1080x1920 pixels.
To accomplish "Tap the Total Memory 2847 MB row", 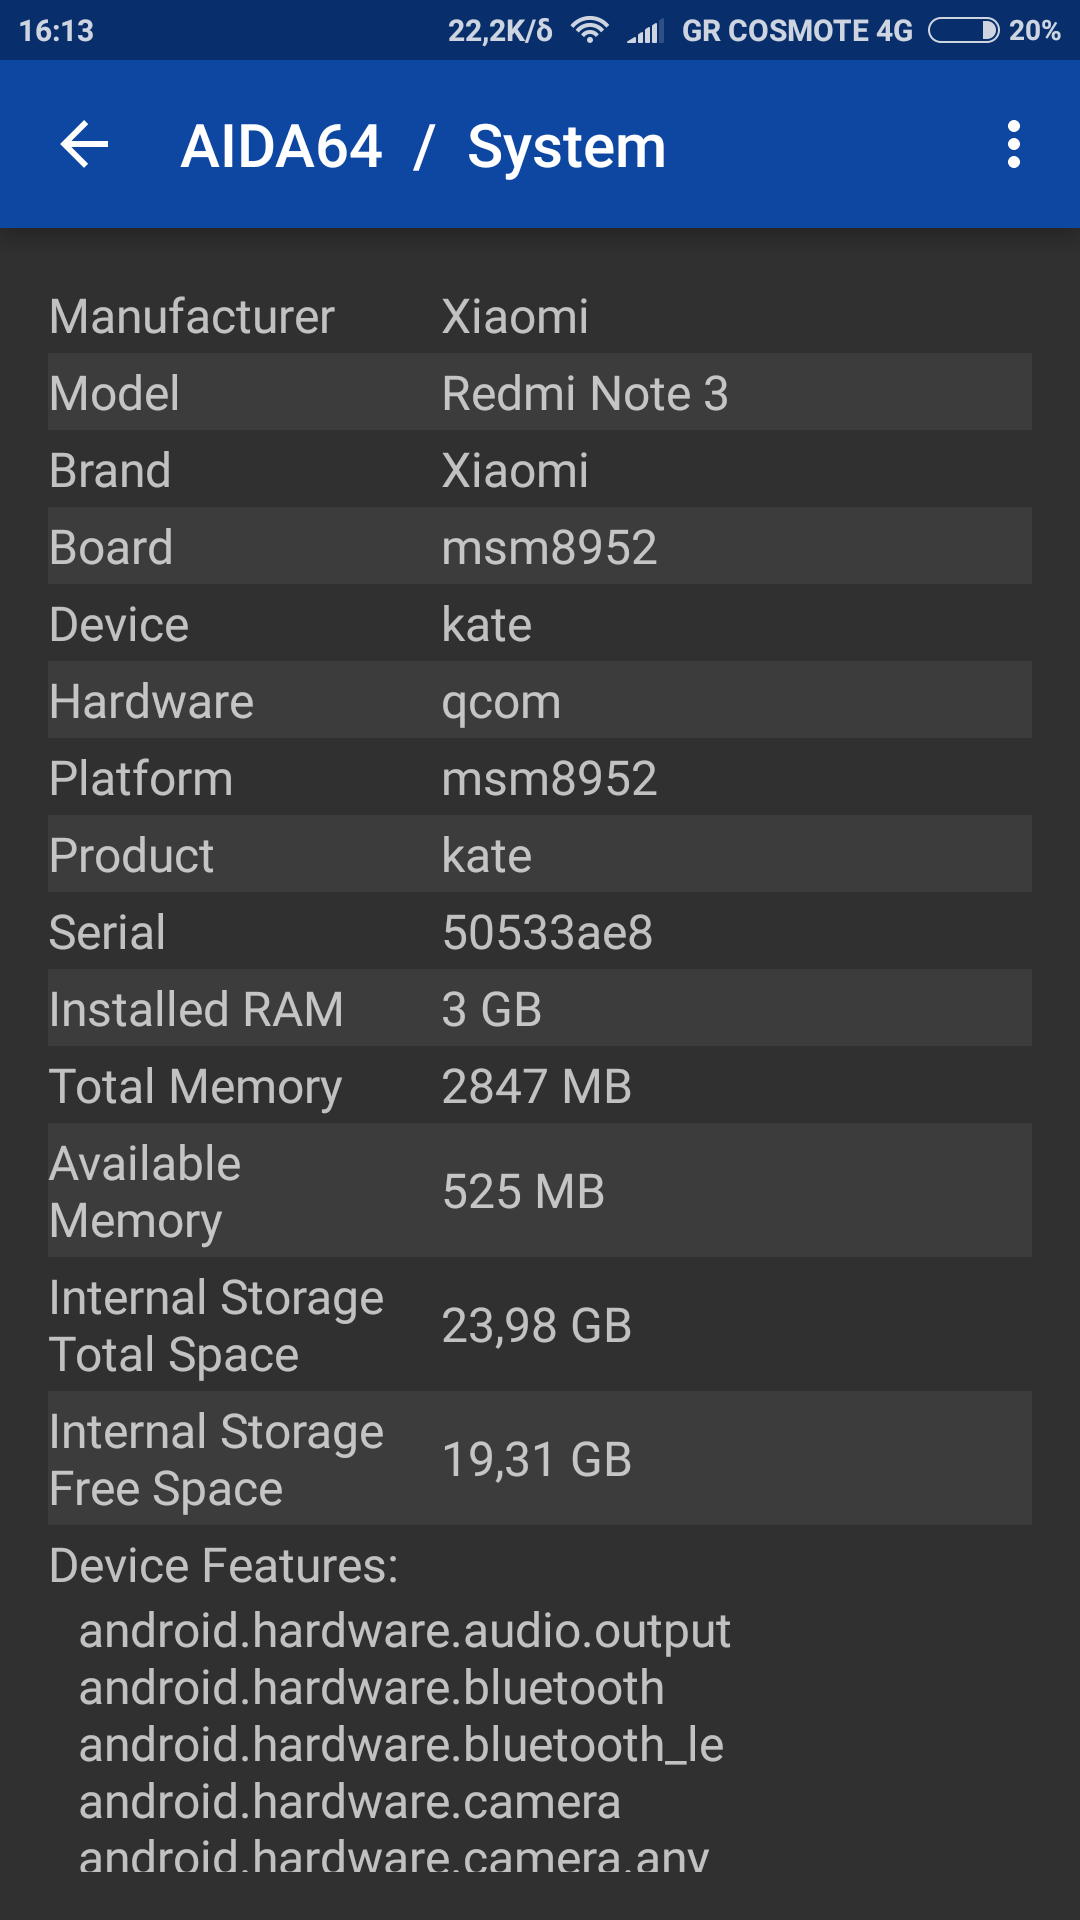I will 540,1086.
